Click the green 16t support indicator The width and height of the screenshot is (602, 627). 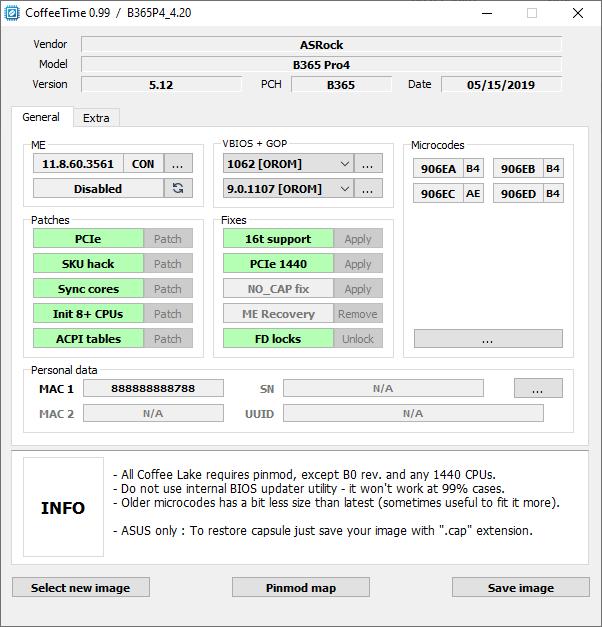point(278,239)
